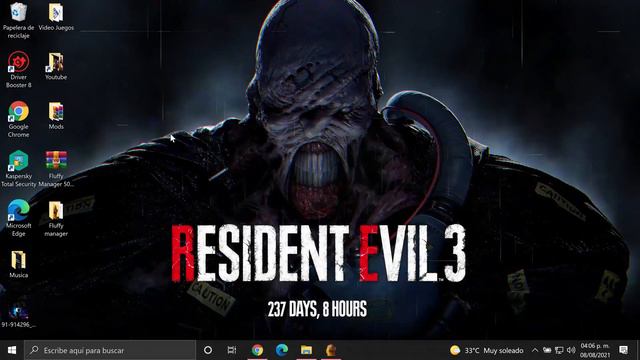Screen dimensions: 640x360
Task: Select the 91-914296 image file icon
Action: click(18, 315)
